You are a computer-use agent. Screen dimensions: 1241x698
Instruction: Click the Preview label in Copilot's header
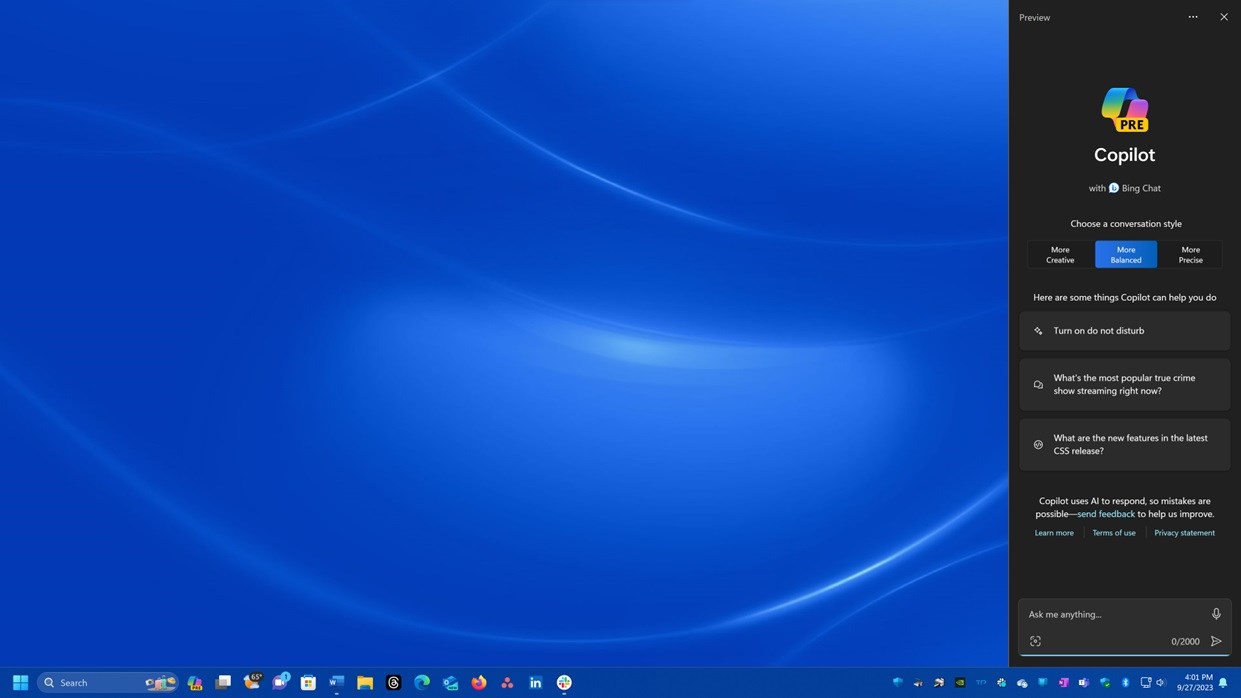1034,18
